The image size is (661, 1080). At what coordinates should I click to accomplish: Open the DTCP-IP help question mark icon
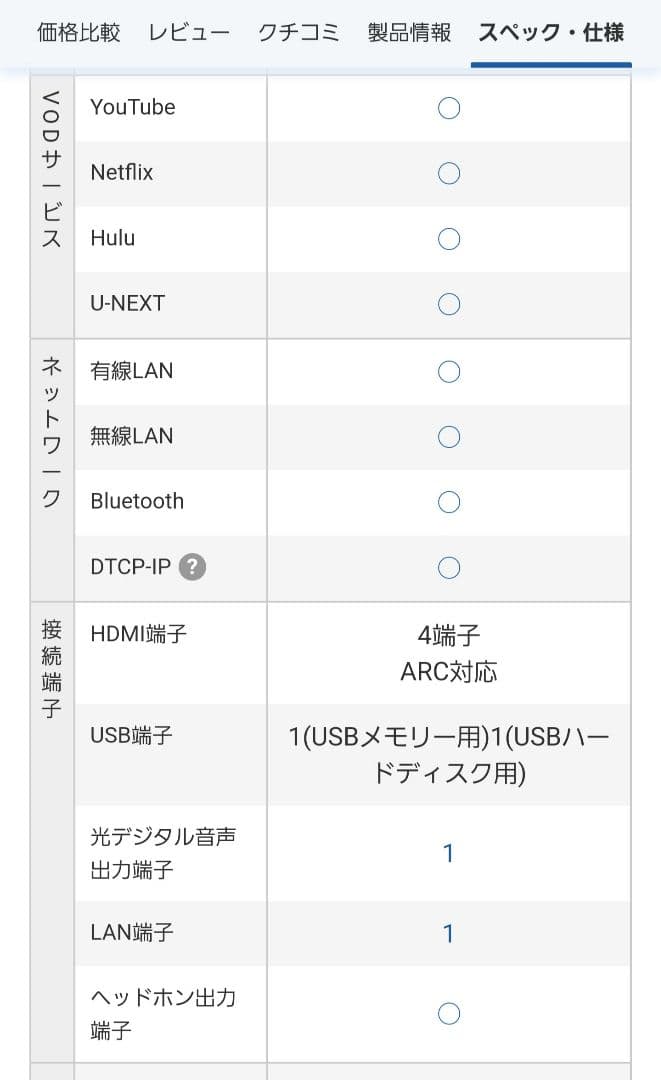(191, 567)
